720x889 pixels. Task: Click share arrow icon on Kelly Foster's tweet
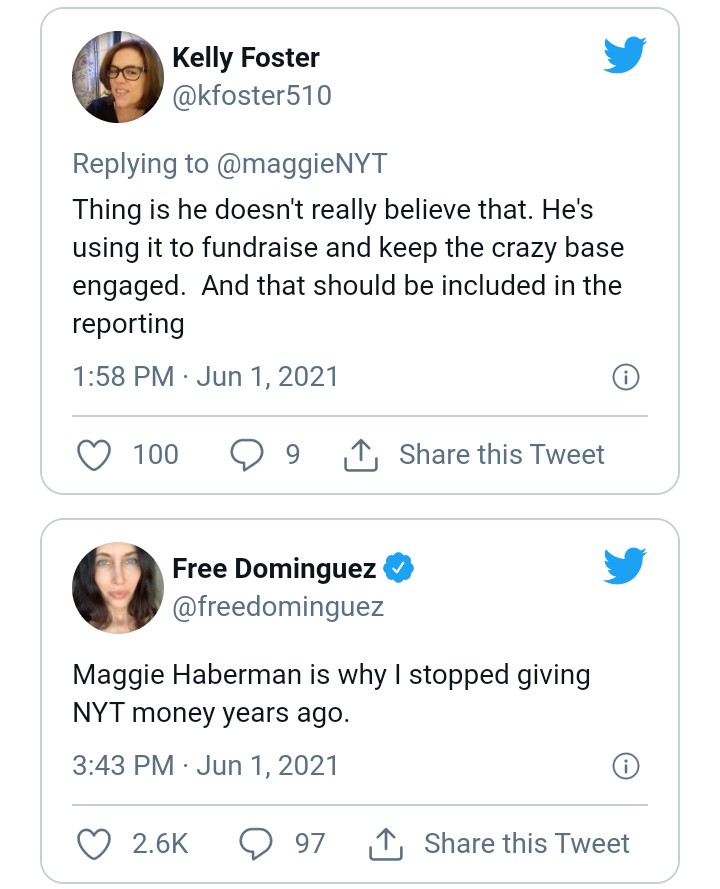pyautogui.click(x=360, y=456)
